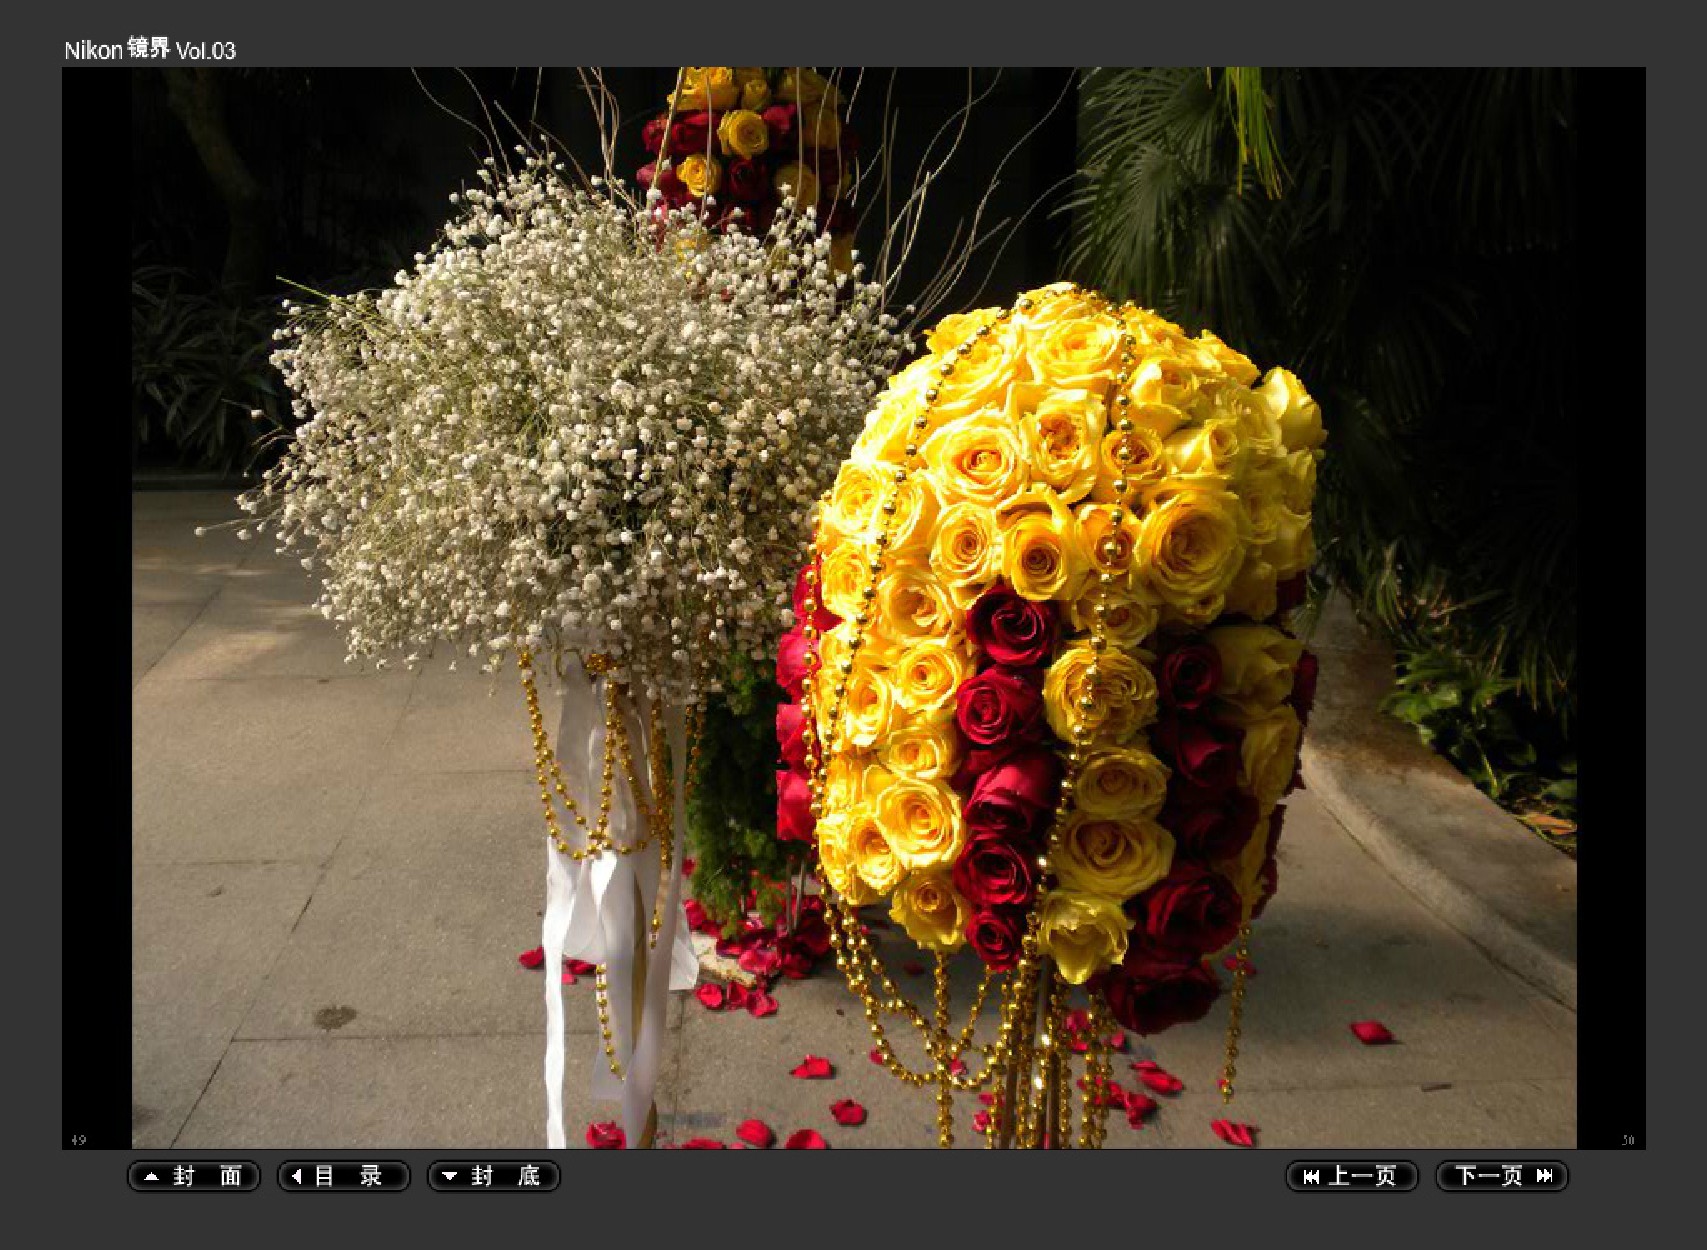Jump to the back cover 封底 button
Screen dimensions: 1707x1250
(x=493, y=1176)
